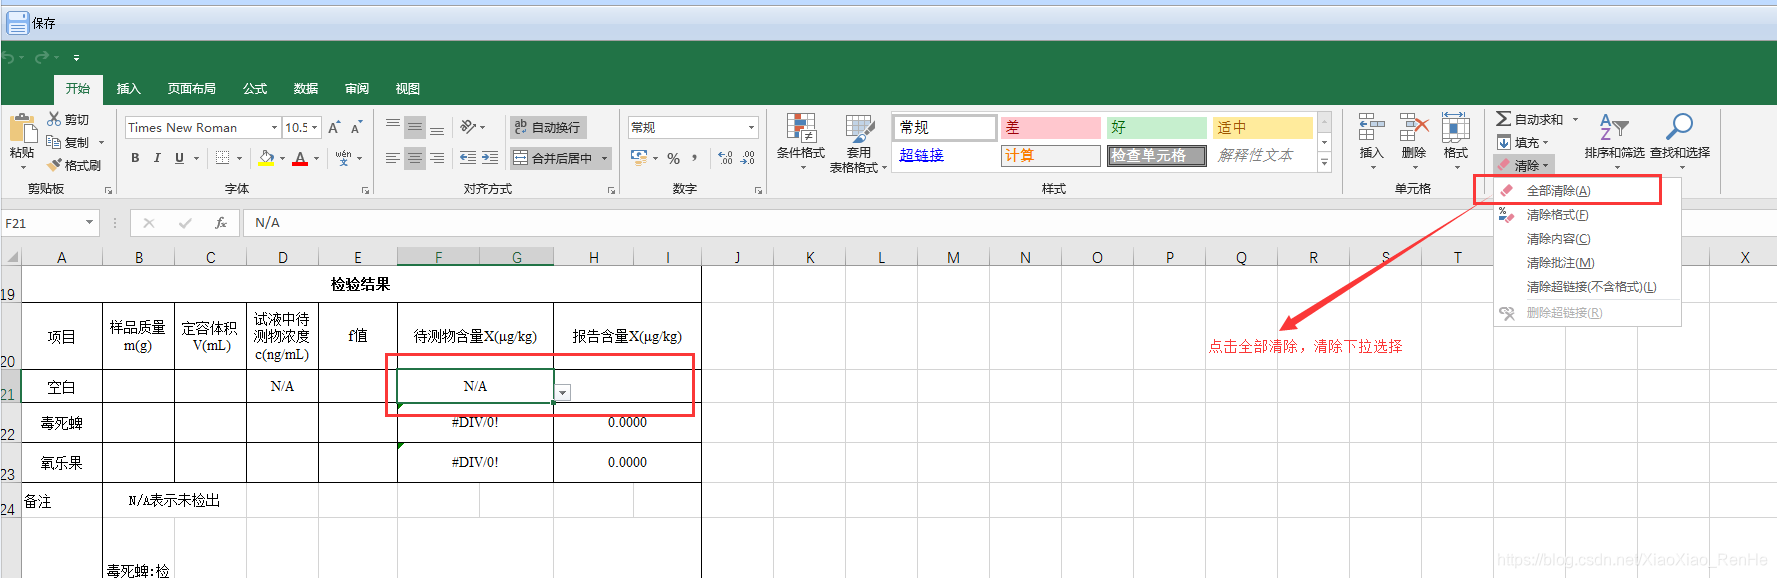Align text right

(x=437, y=158)
